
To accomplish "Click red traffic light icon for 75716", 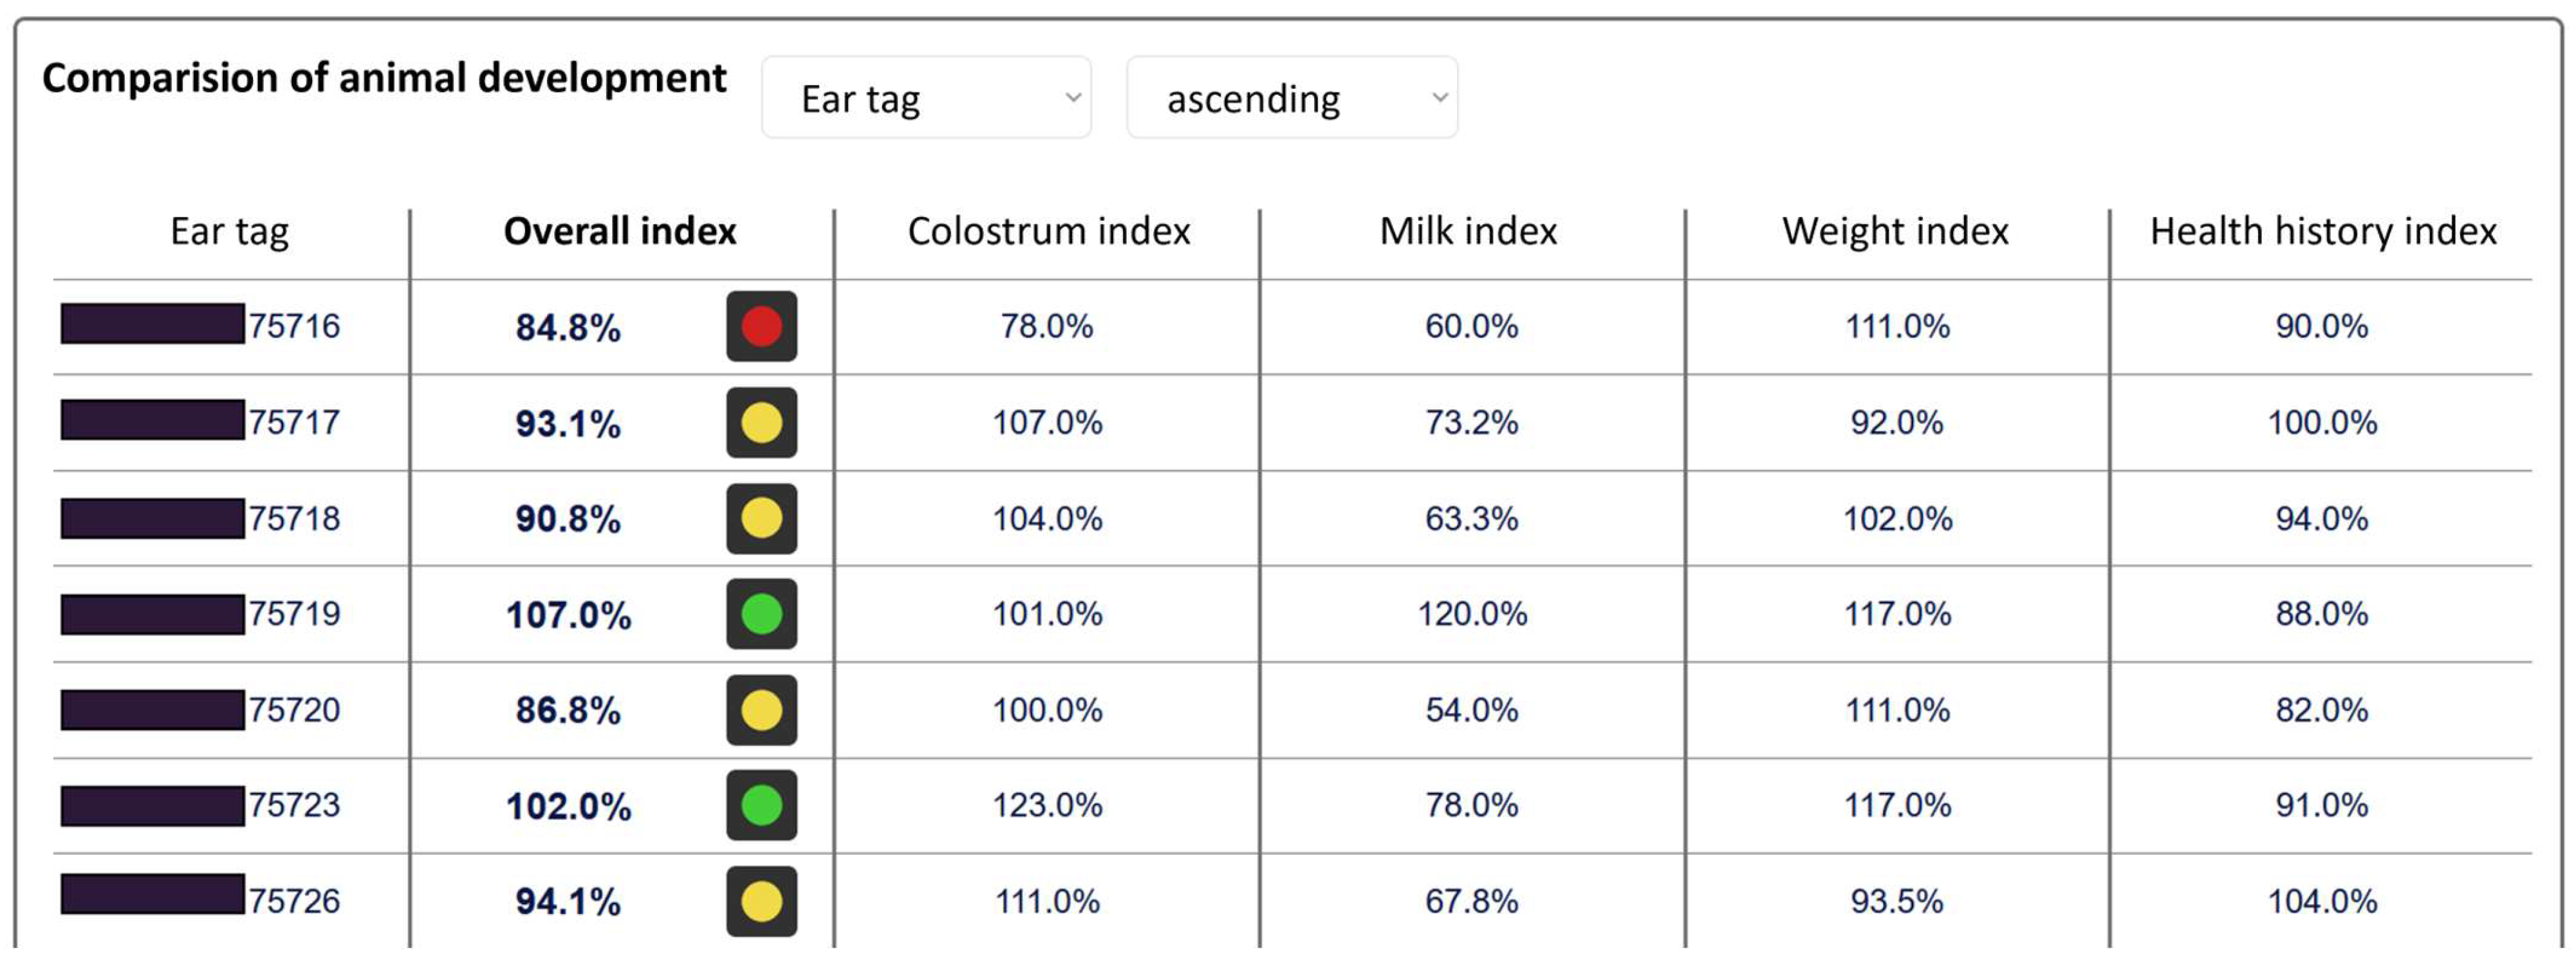I will click(761, 326).
